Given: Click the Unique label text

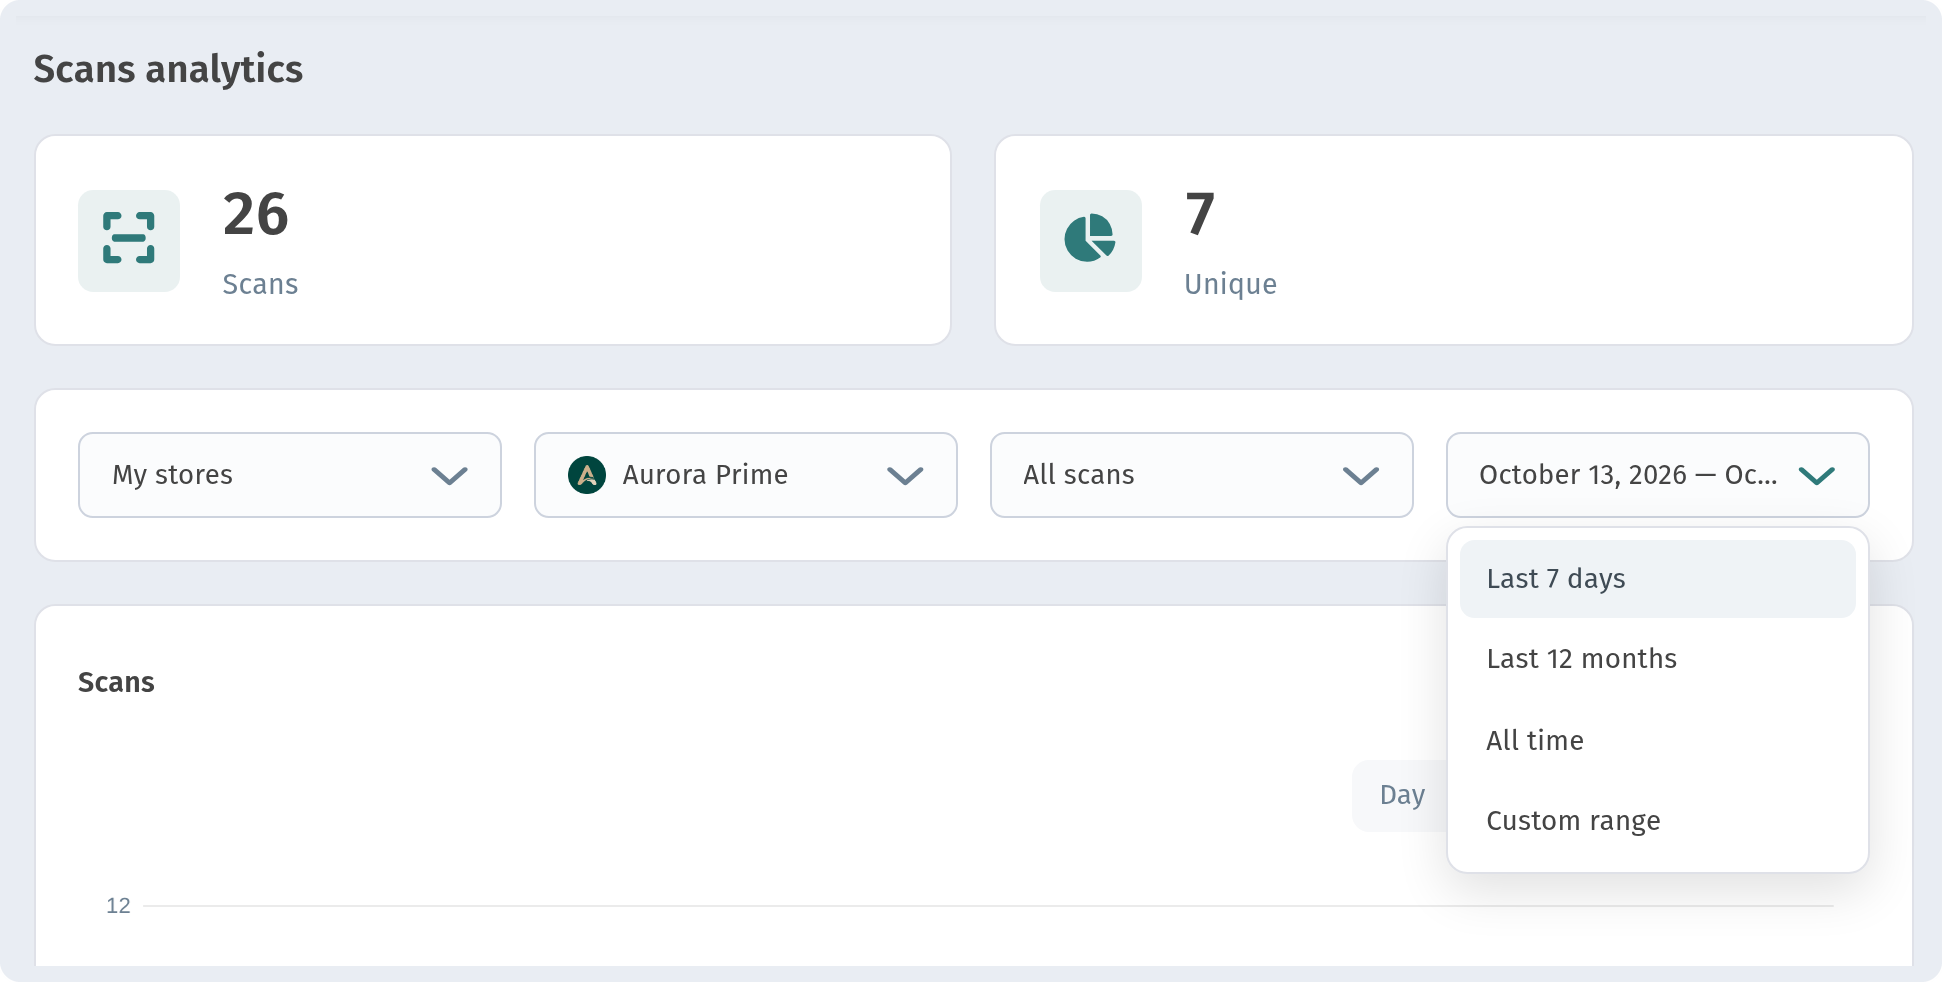Looking at the screenshot, I should click(x=1230, y=284).
